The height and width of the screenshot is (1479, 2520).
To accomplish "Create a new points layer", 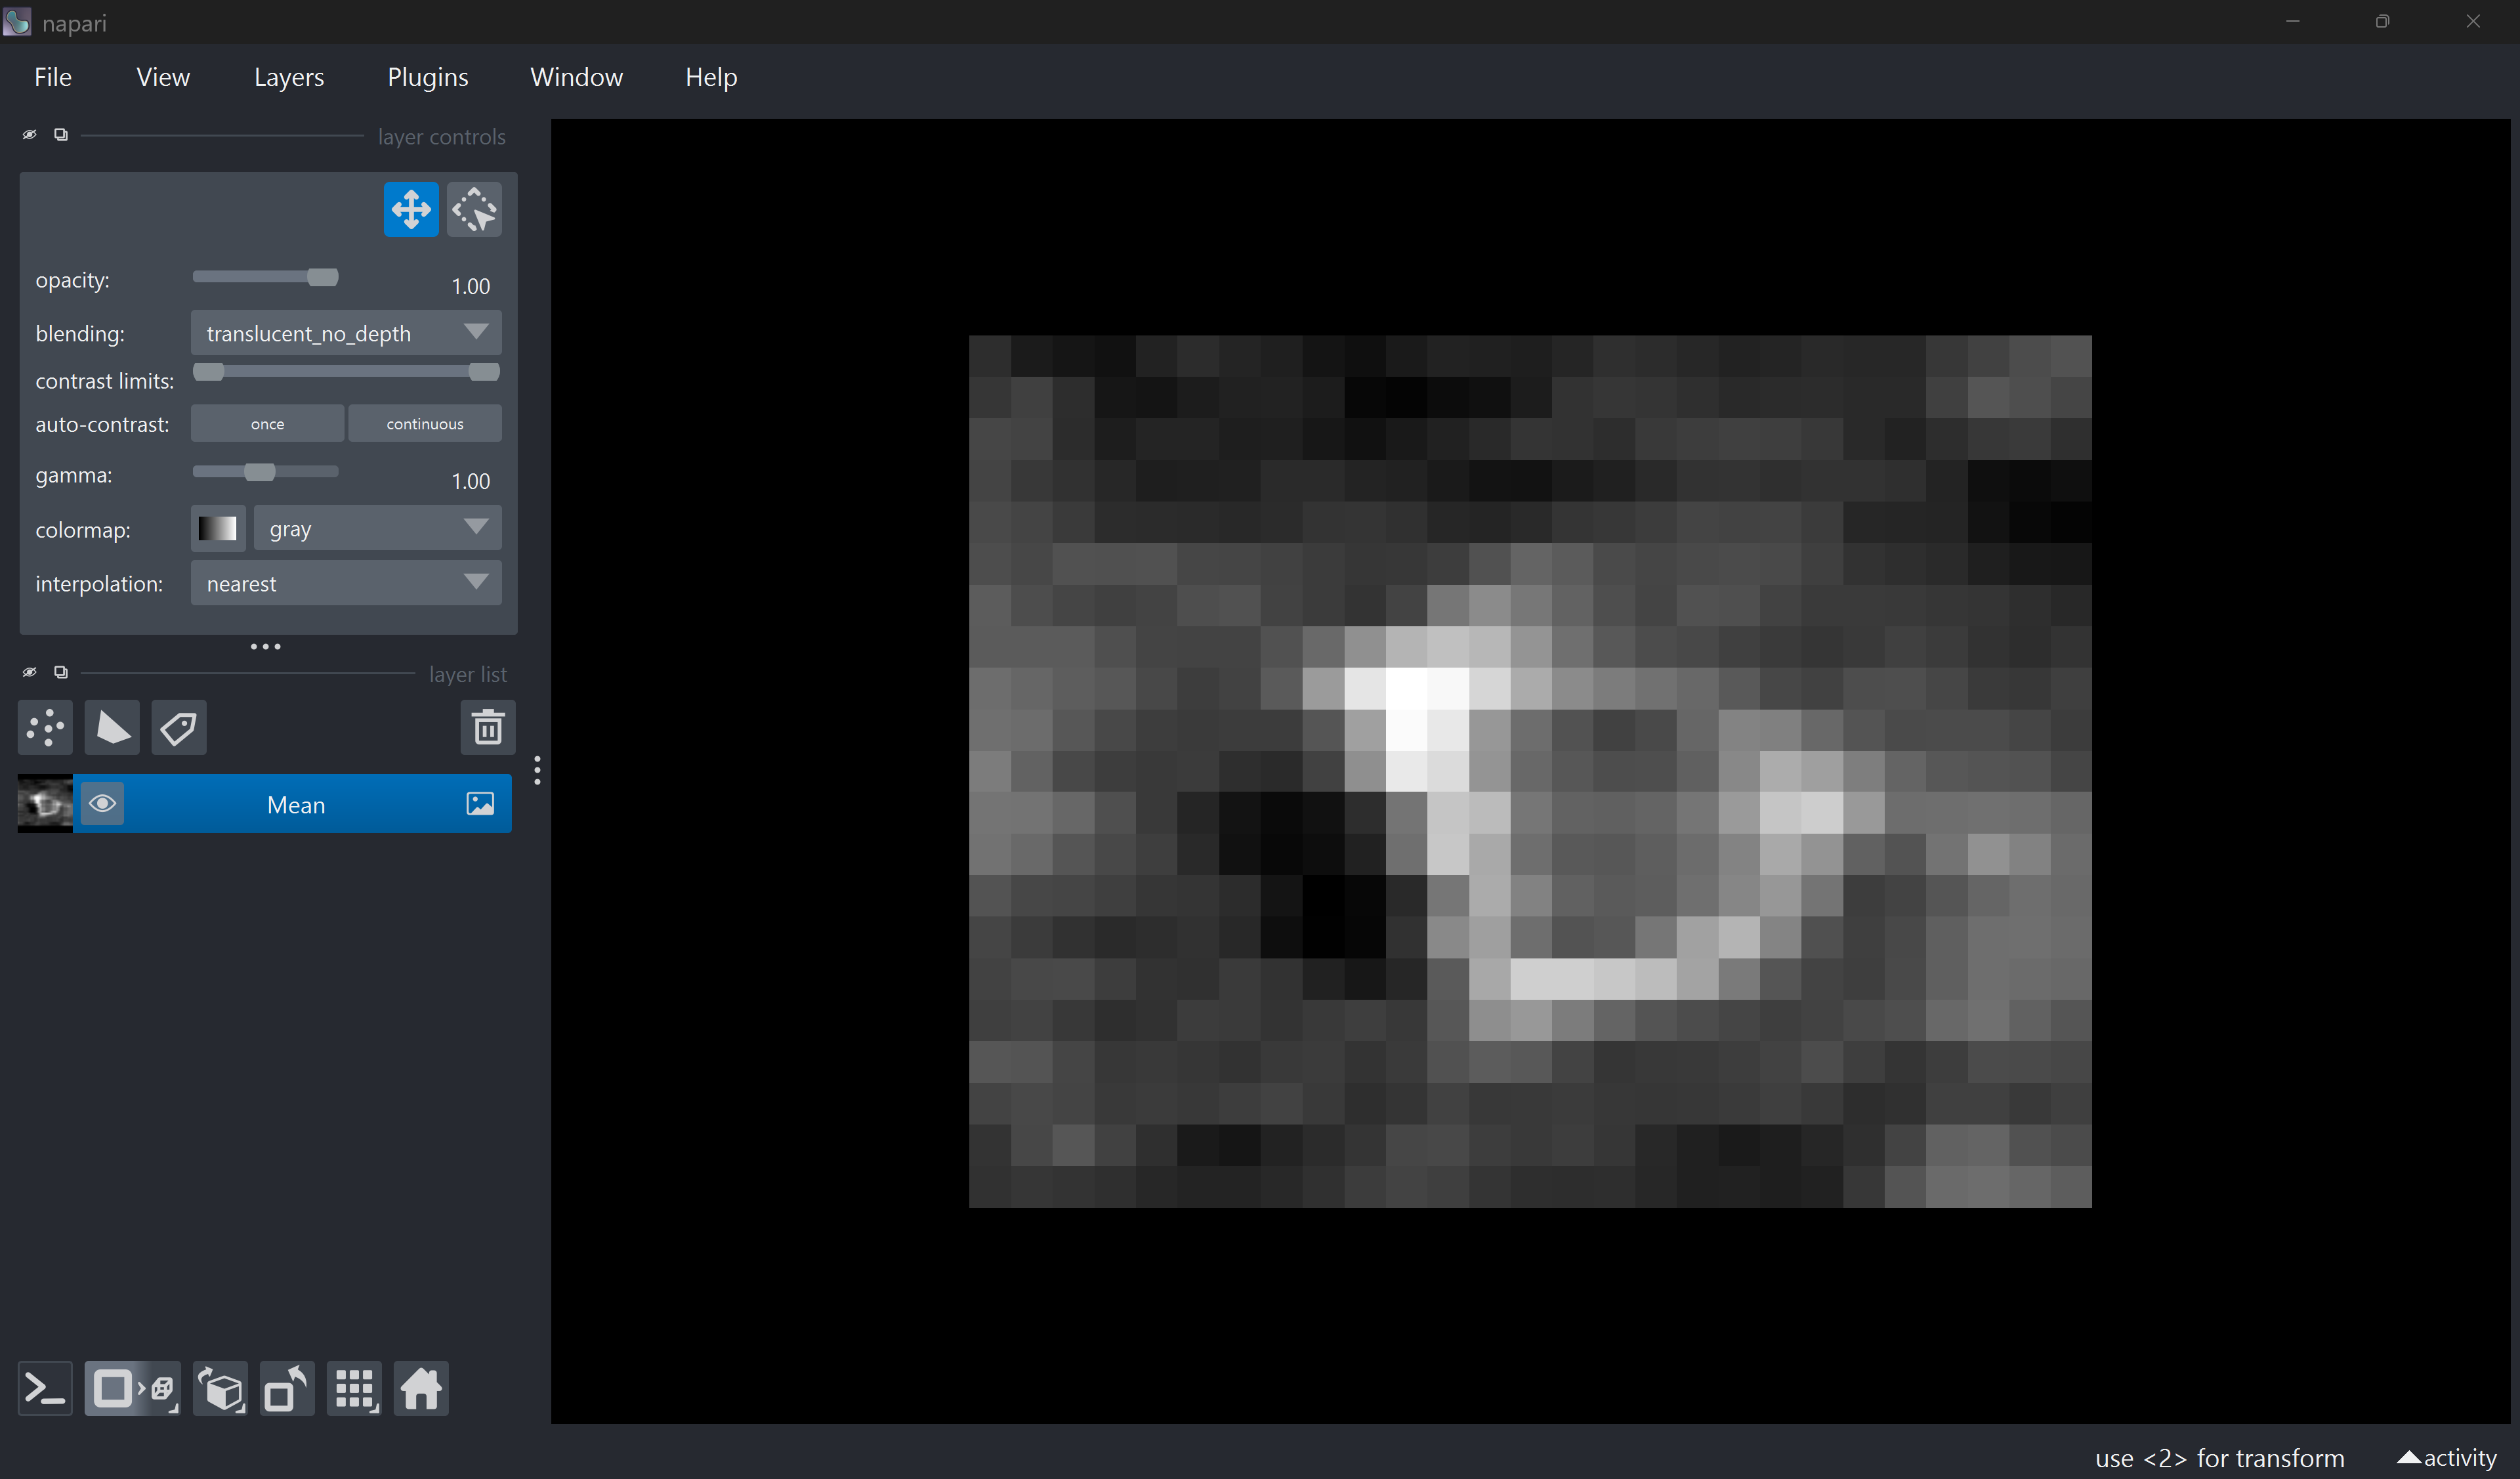I will [45, 728].
